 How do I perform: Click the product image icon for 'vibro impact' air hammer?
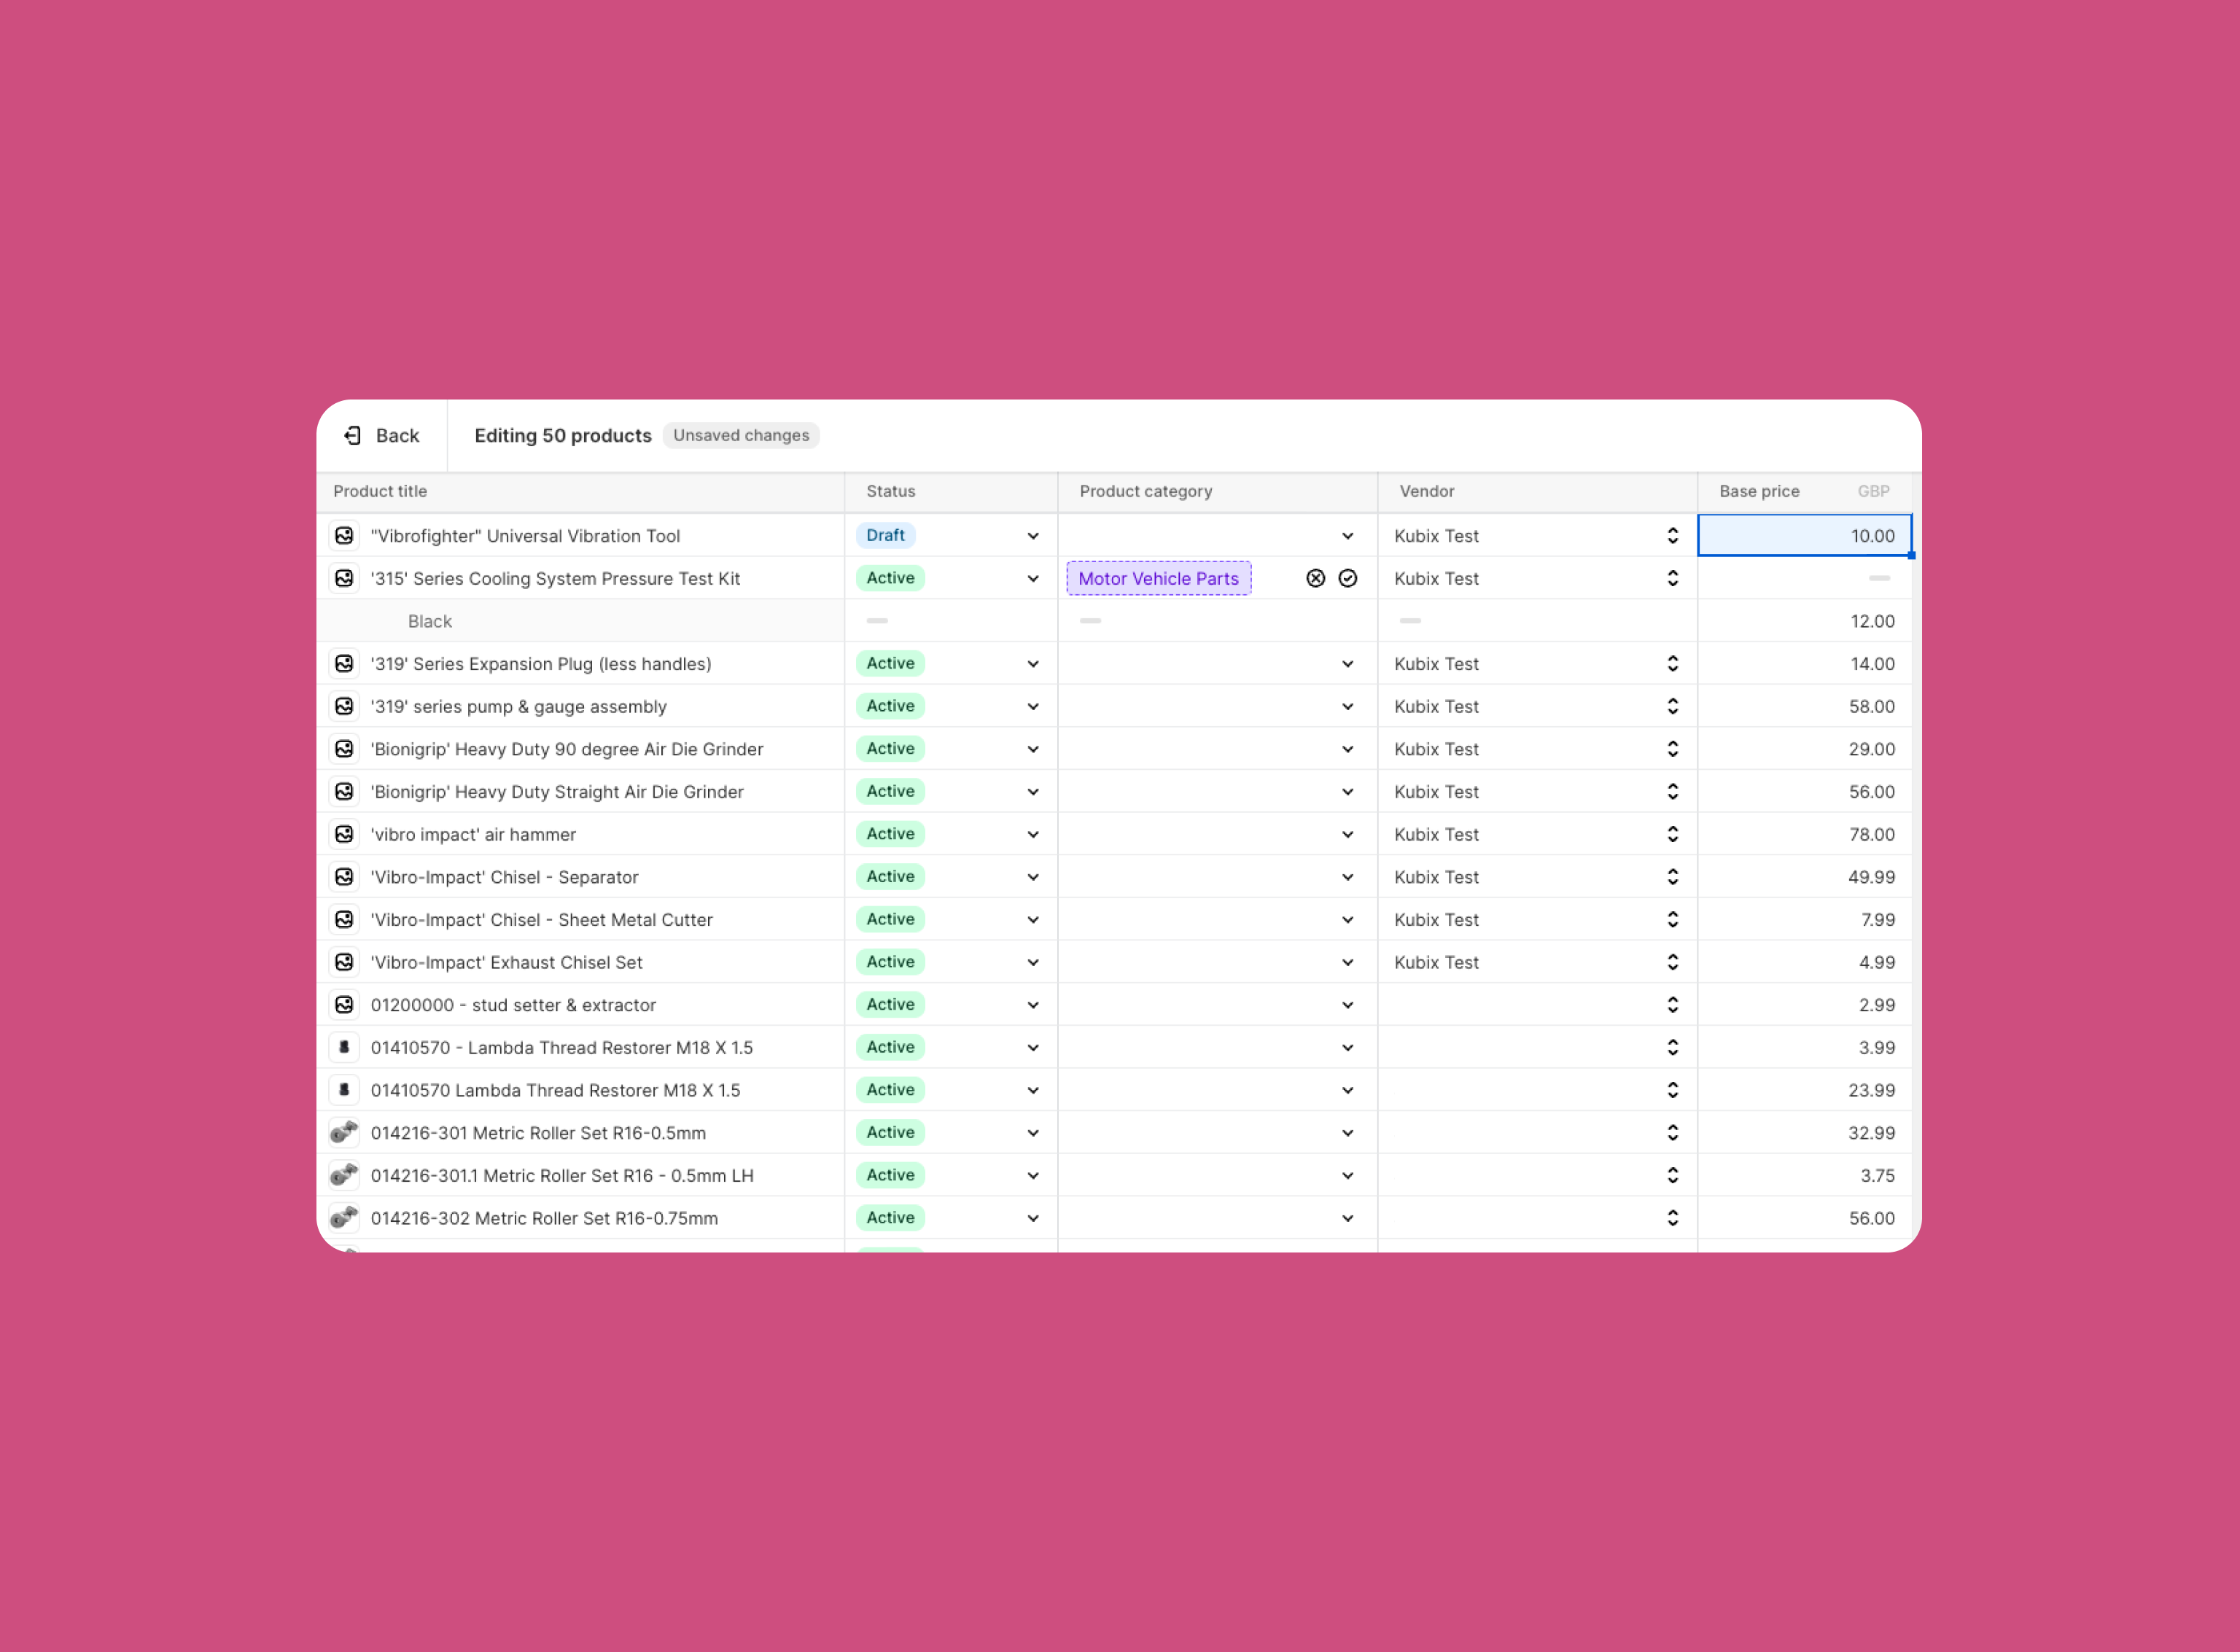point(344,833)
